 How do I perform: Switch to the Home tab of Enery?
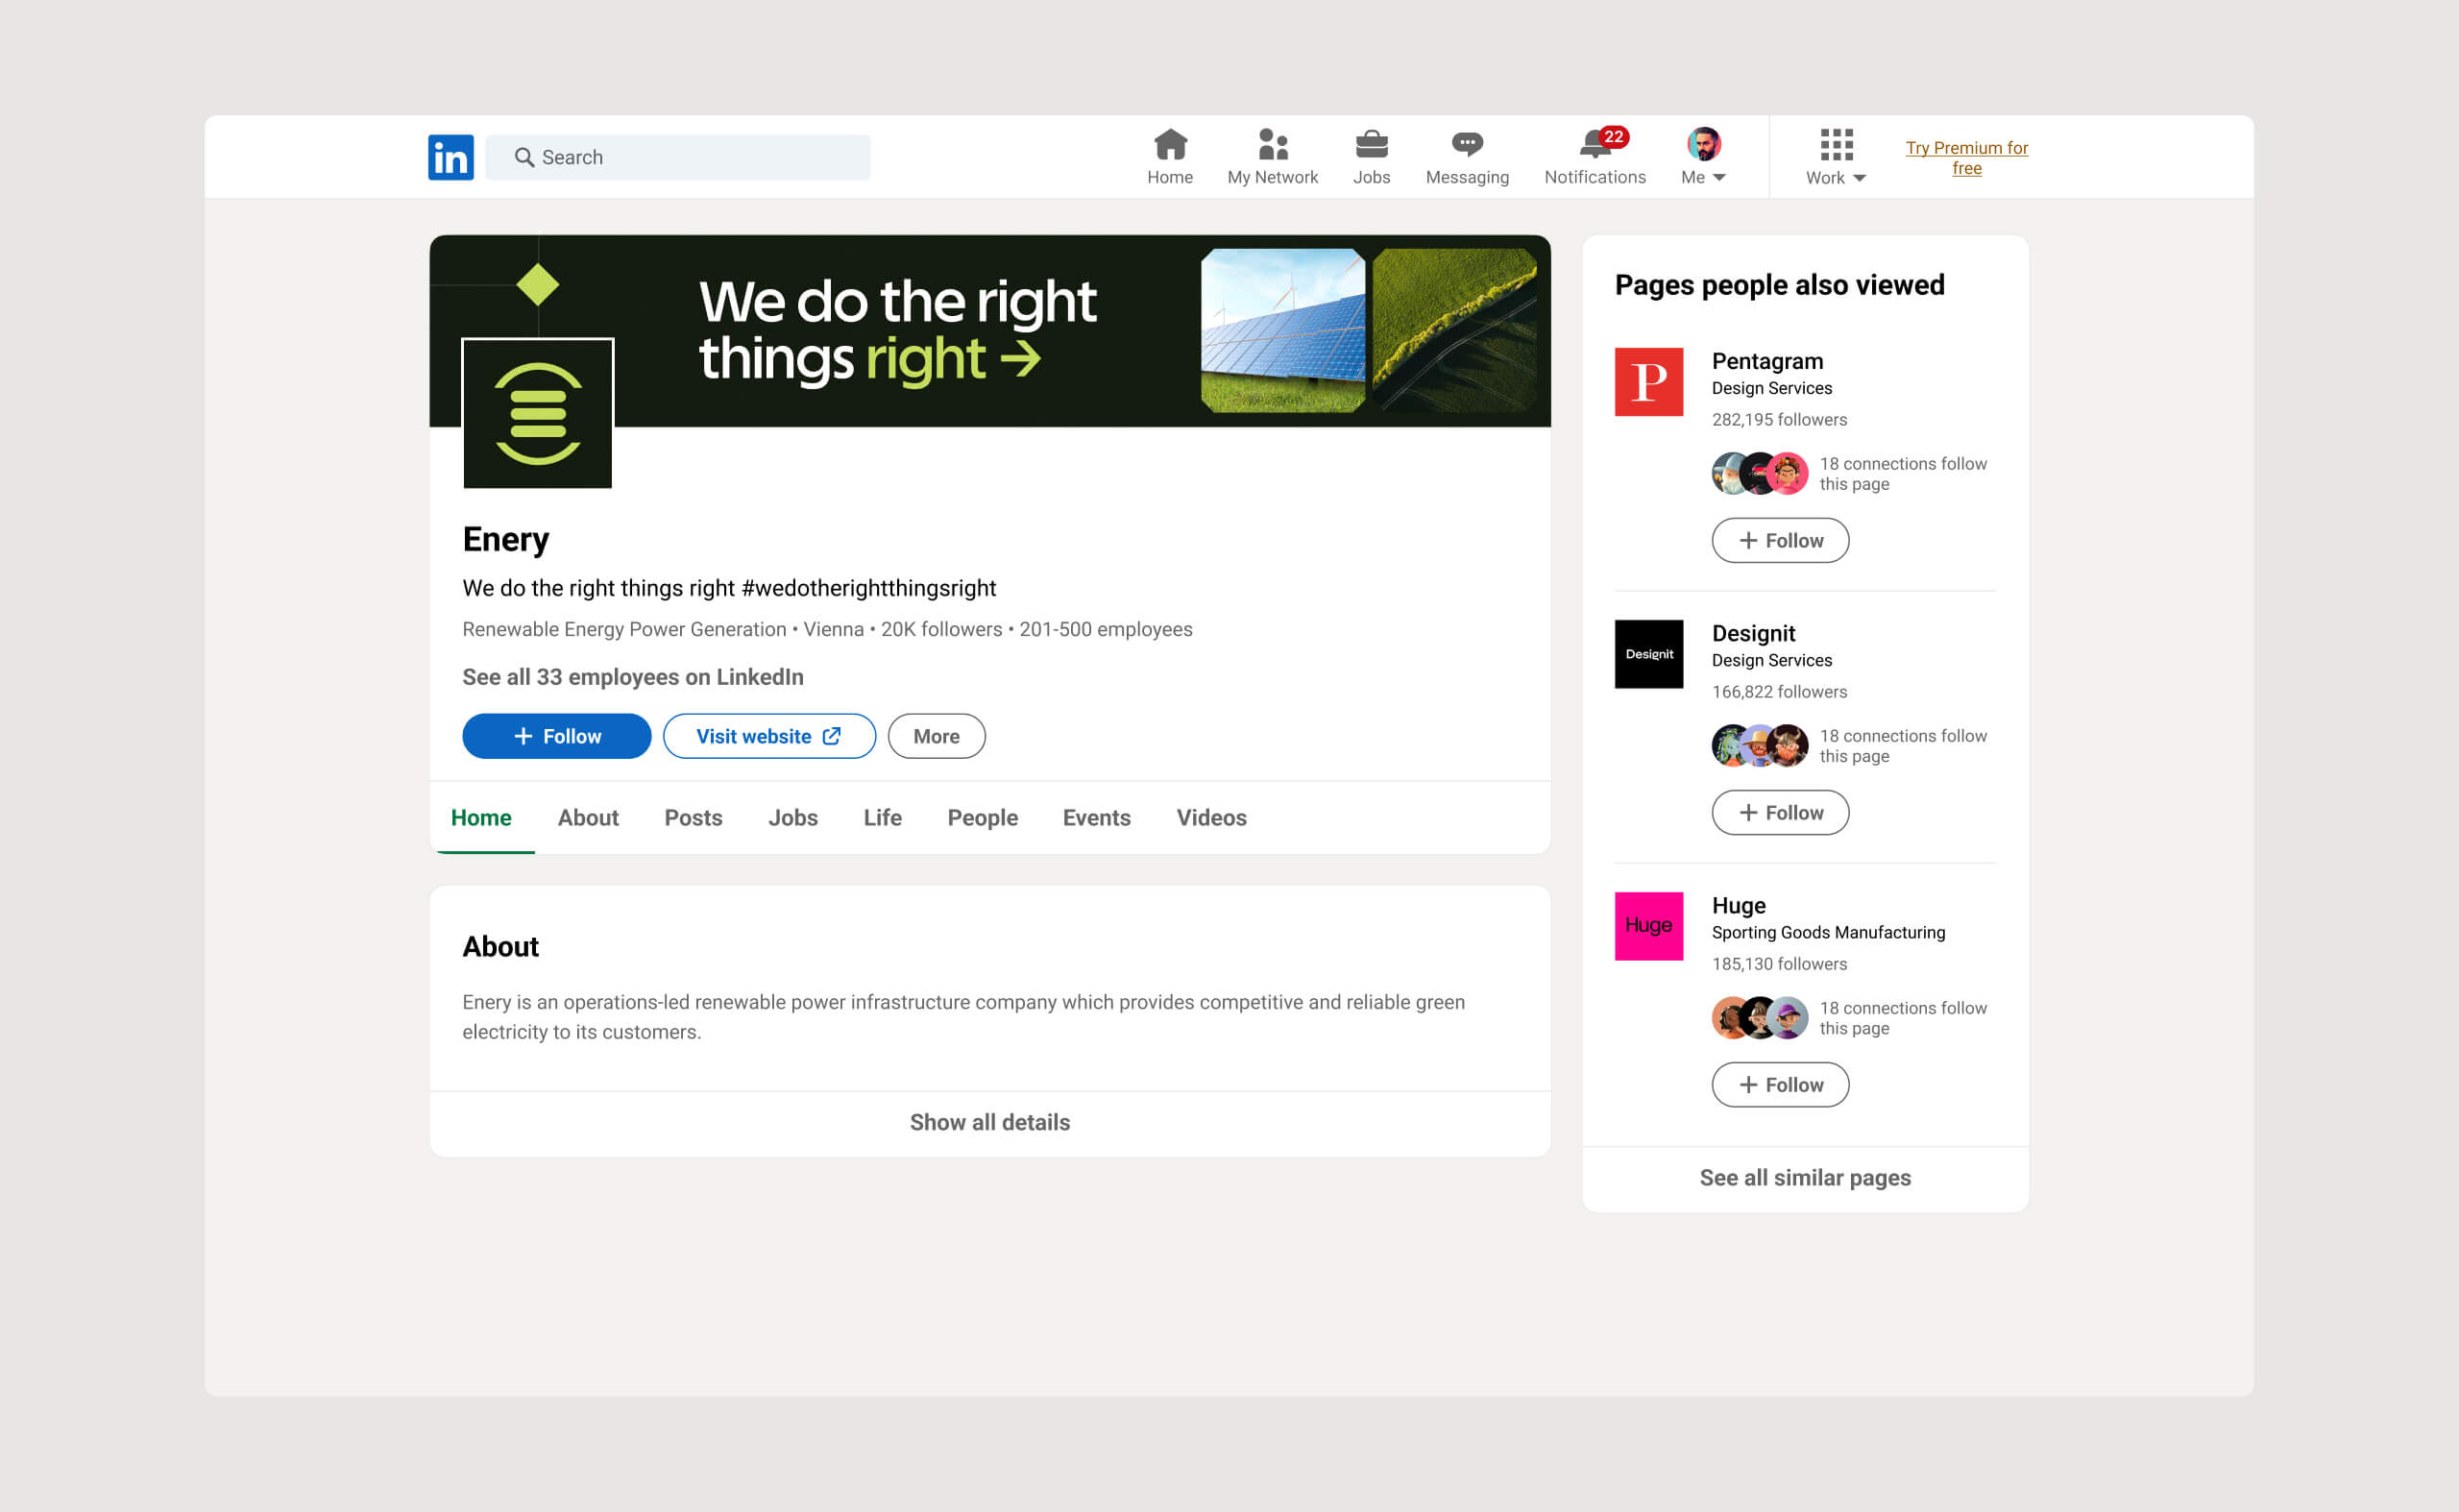coord(481,817)
